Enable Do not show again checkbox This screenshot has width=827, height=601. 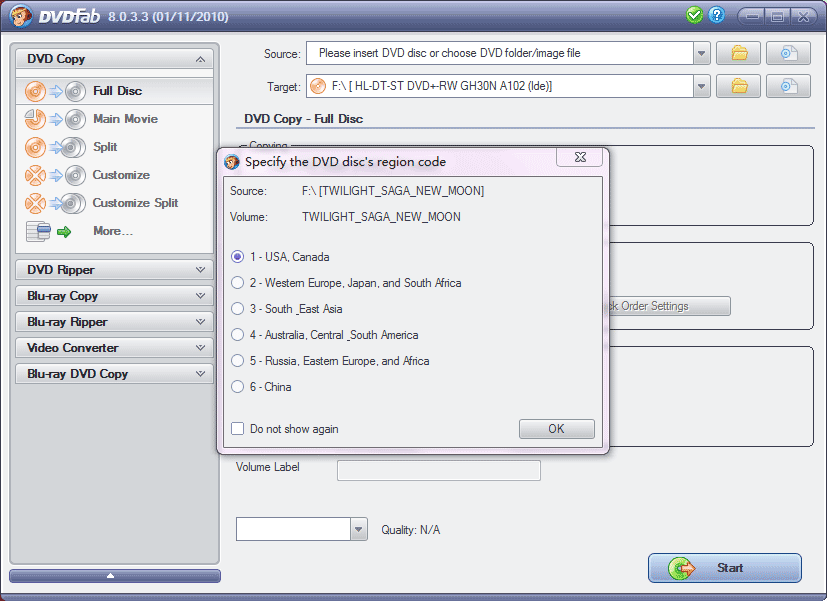[x=237, y=429]
